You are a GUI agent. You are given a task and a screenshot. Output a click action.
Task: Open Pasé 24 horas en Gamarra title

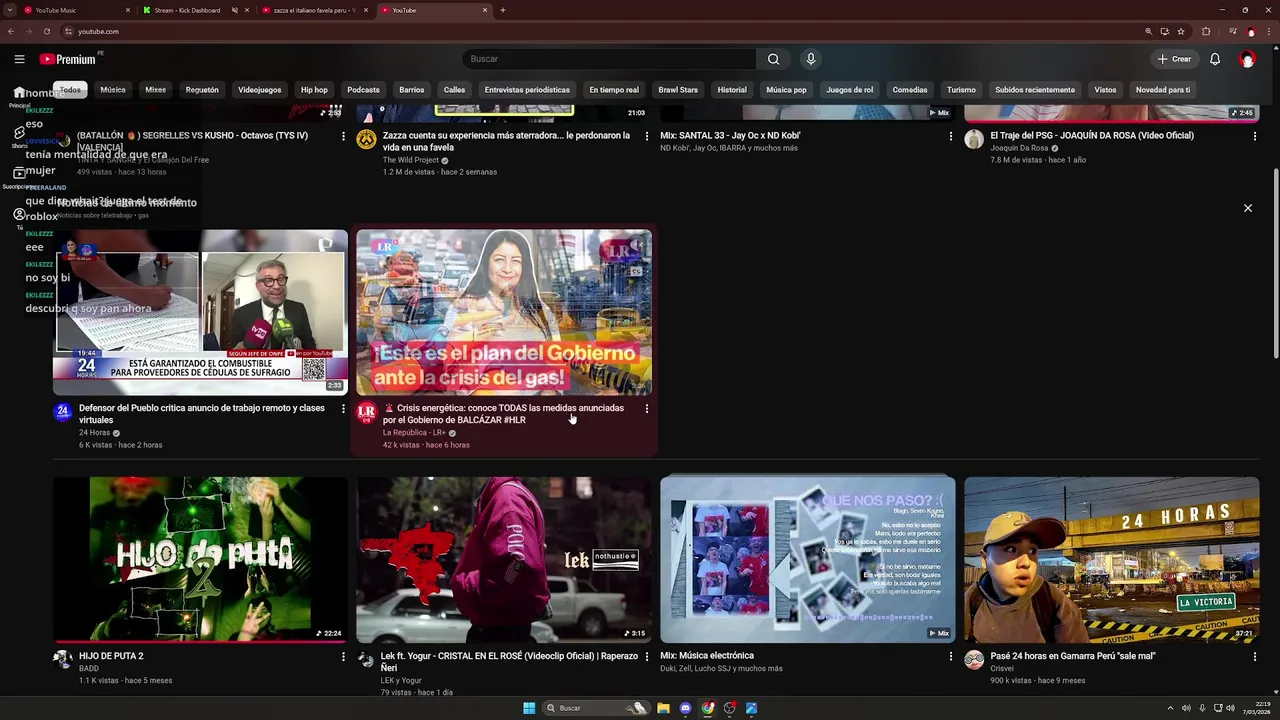1073,656
